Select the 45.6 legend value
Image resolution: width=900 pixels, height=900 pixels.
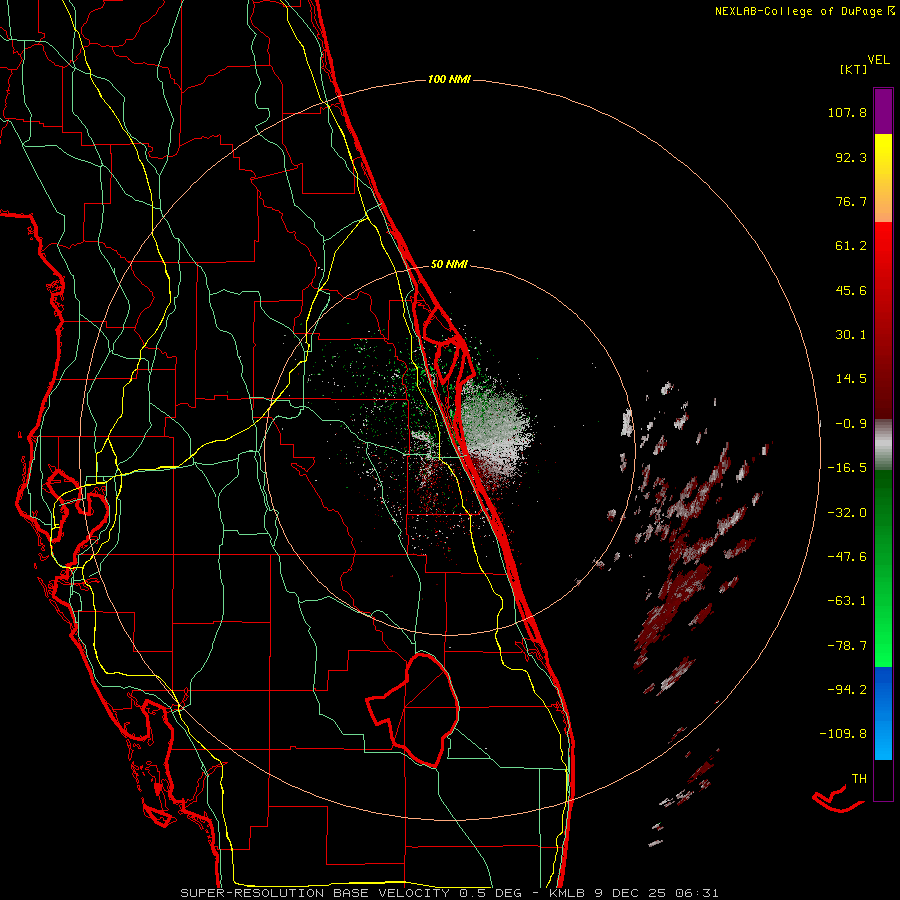[x=851, y=290]
